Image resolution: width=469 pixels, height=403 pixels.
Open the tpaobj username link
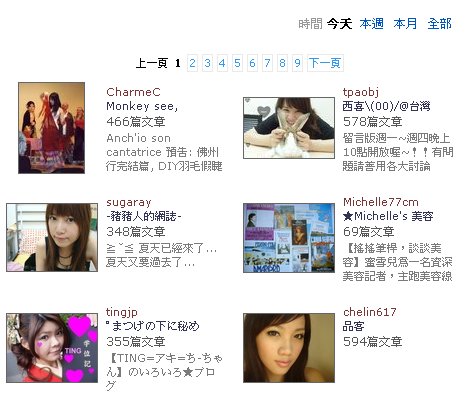[x=361, y=92]
